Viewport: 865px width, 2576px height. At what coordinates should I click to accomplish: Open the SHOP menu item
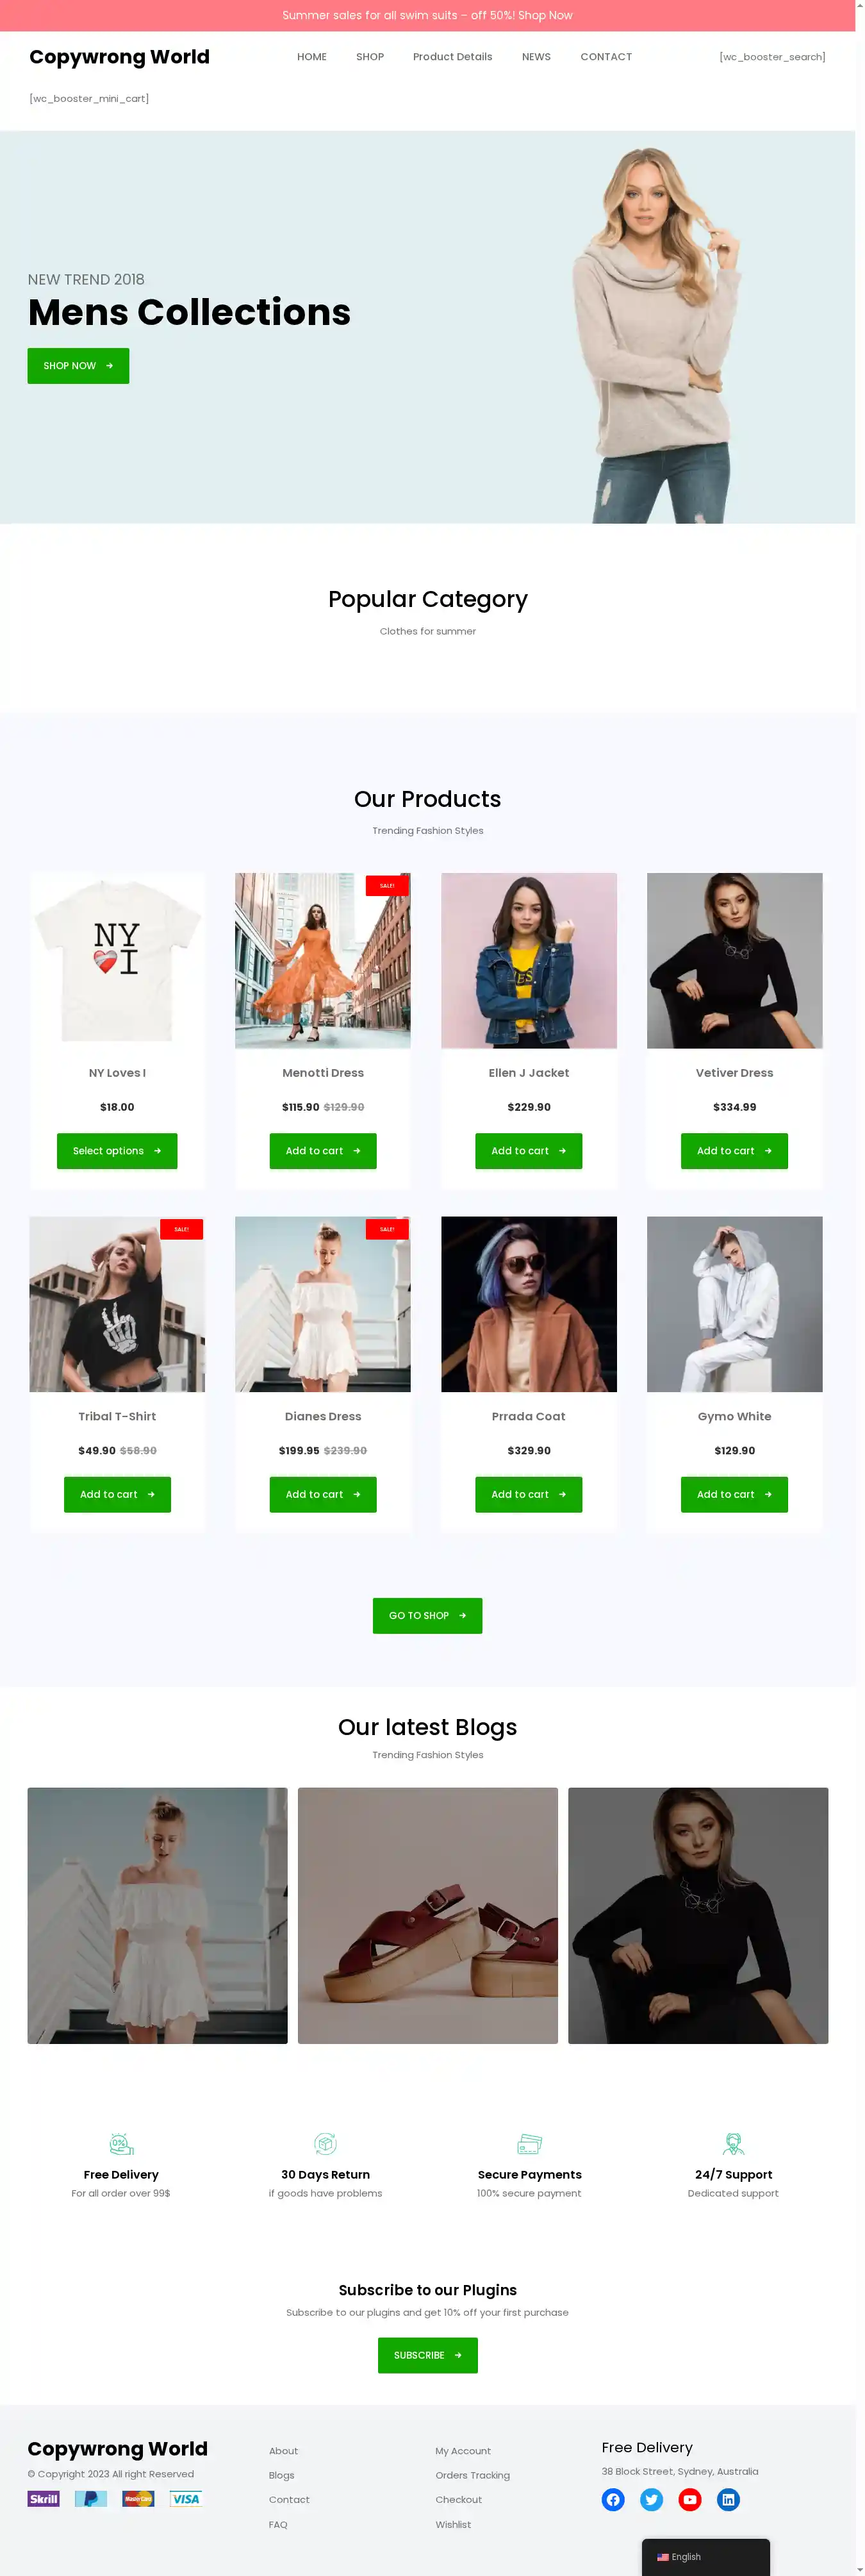[370, 57]
